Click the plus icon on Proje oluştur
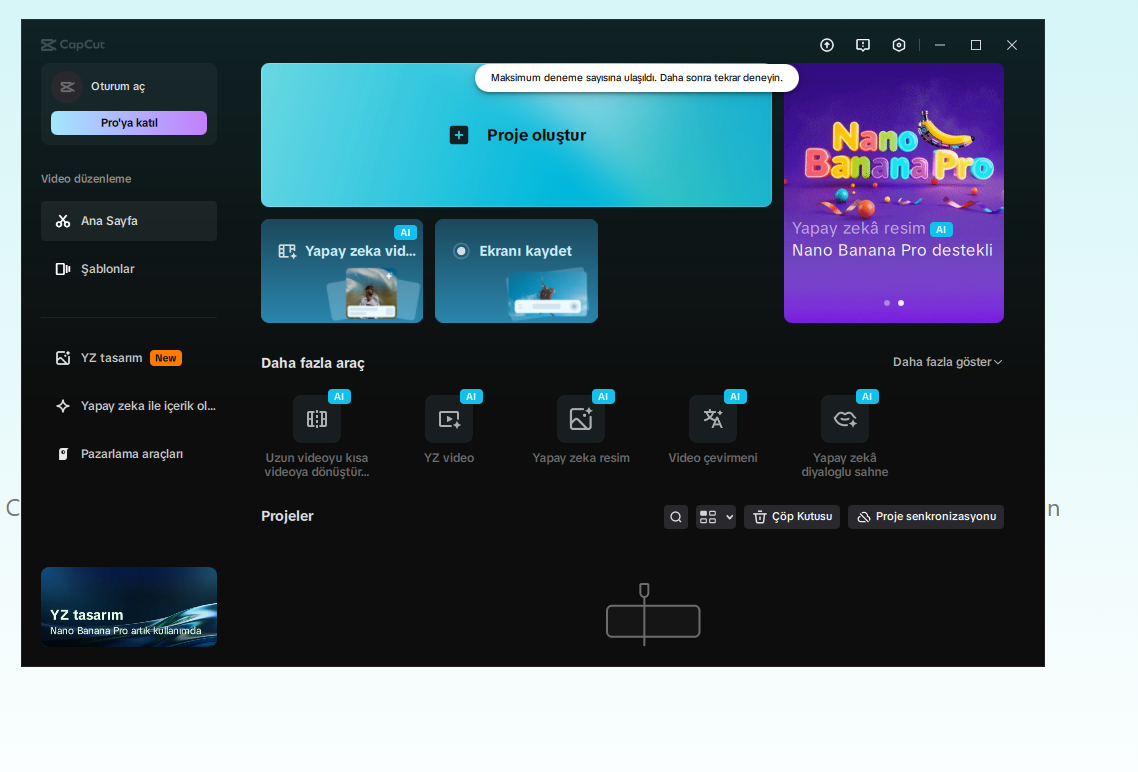 point(459,135)
